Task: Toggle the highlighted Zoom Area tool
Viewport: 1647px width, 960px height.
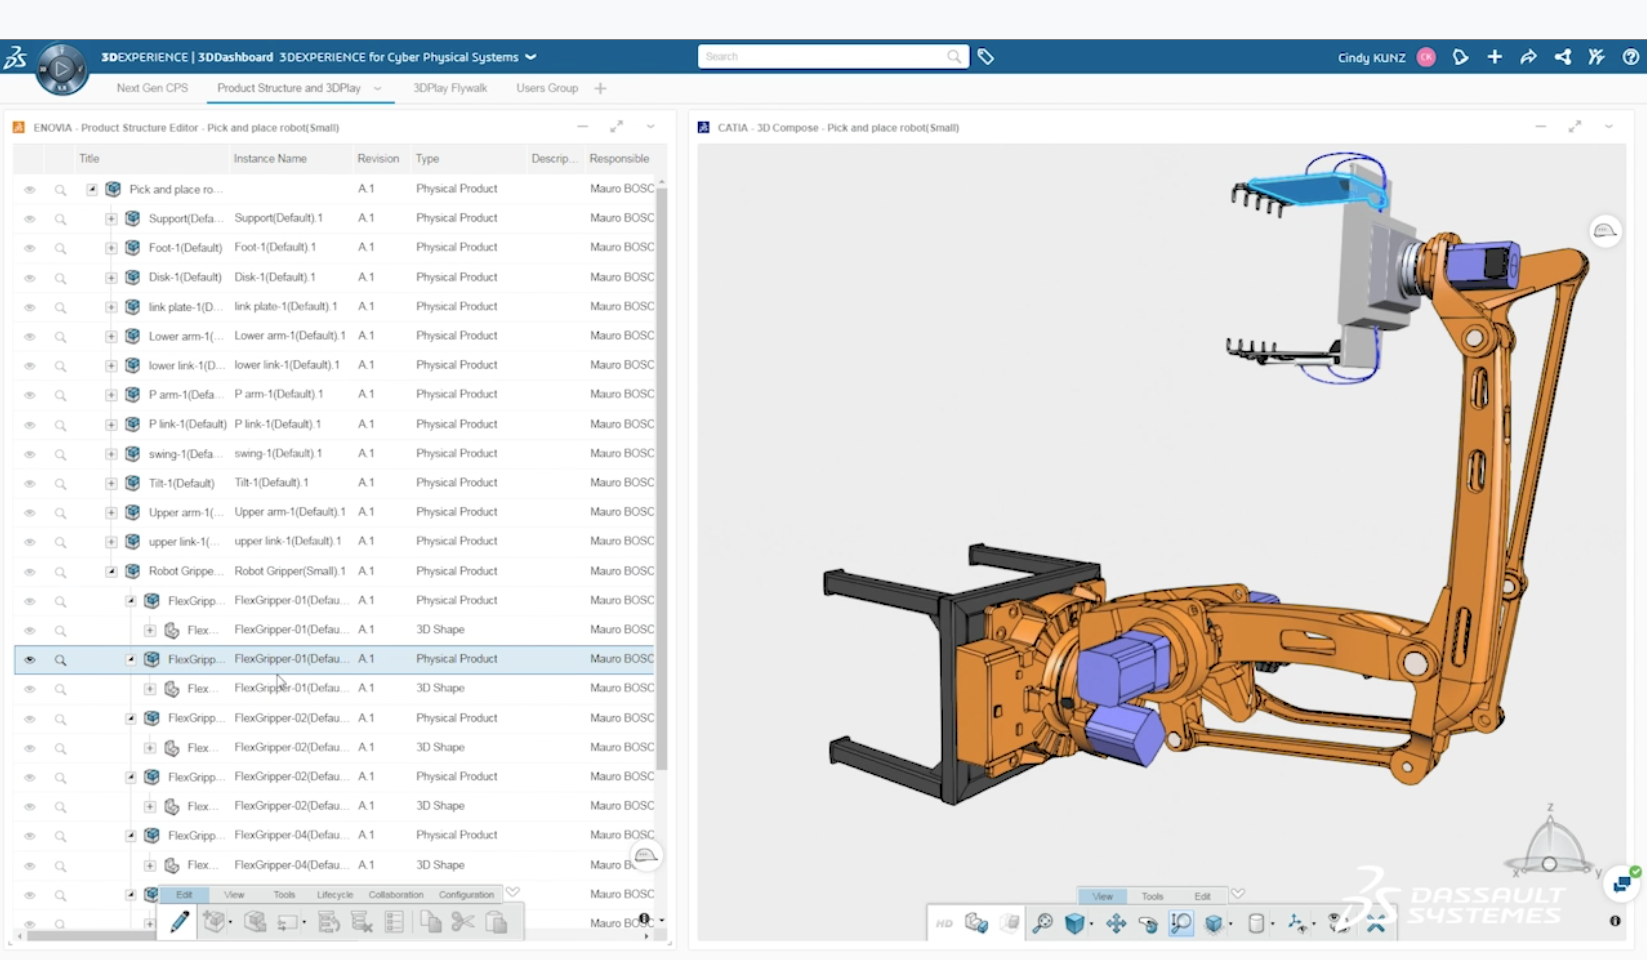Action: 1181,924
